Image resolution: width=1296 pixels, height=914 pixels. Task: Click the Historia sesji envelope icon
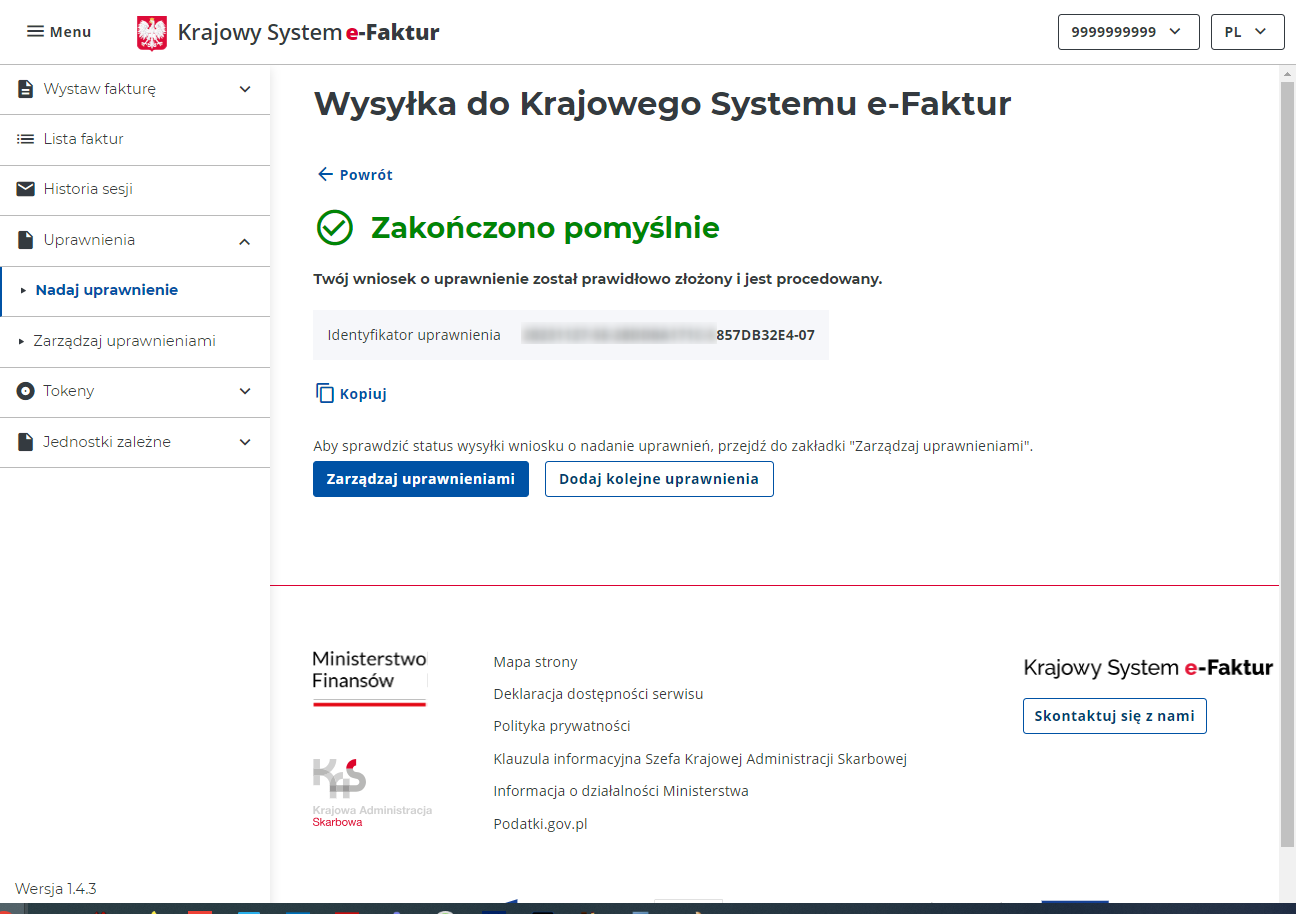26,189
